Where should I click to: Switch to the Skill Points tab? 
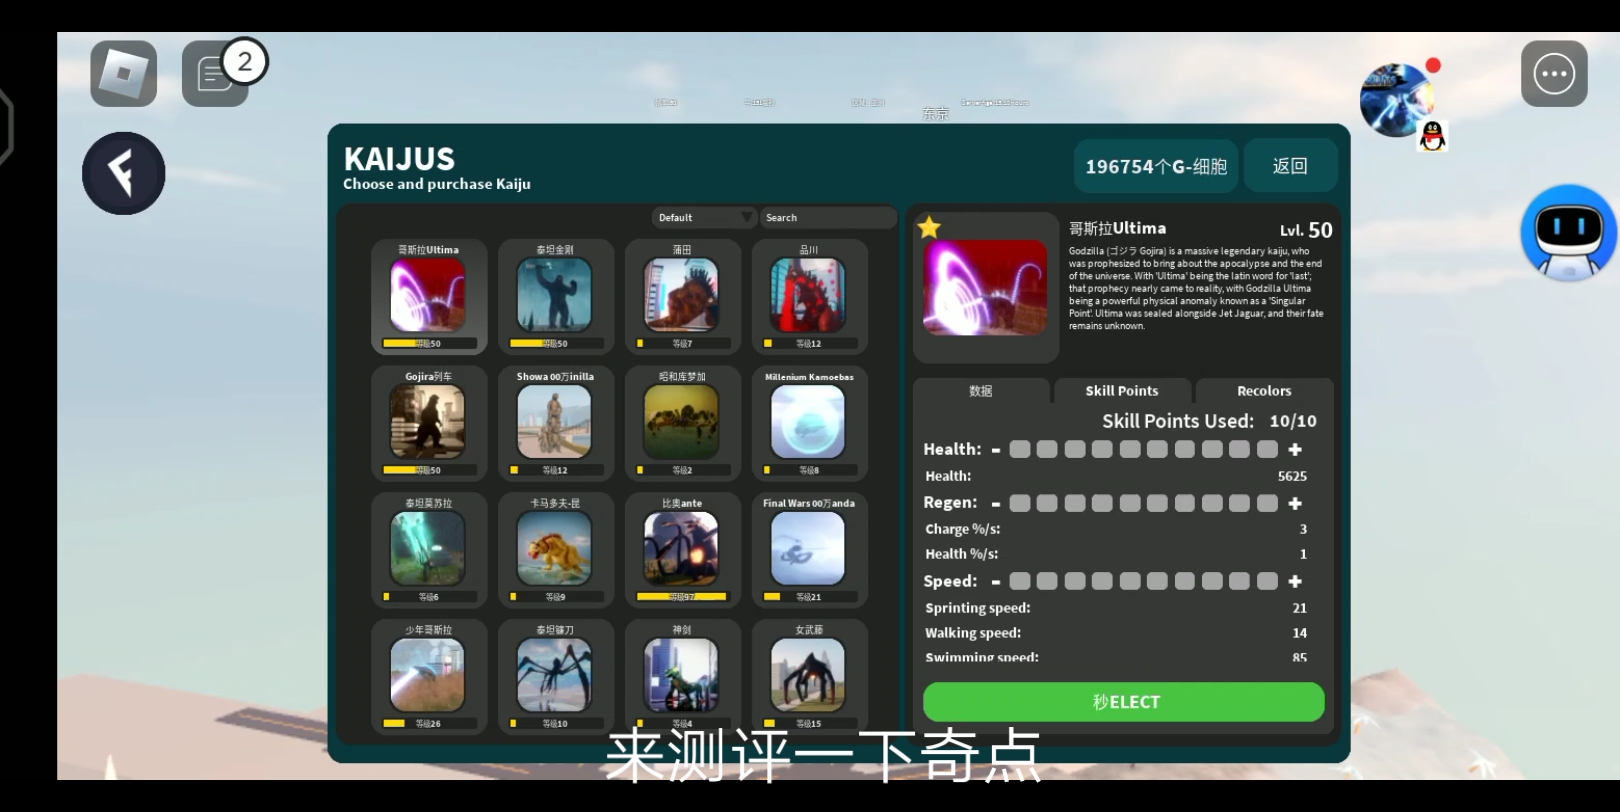click(x=1122, y=391)
